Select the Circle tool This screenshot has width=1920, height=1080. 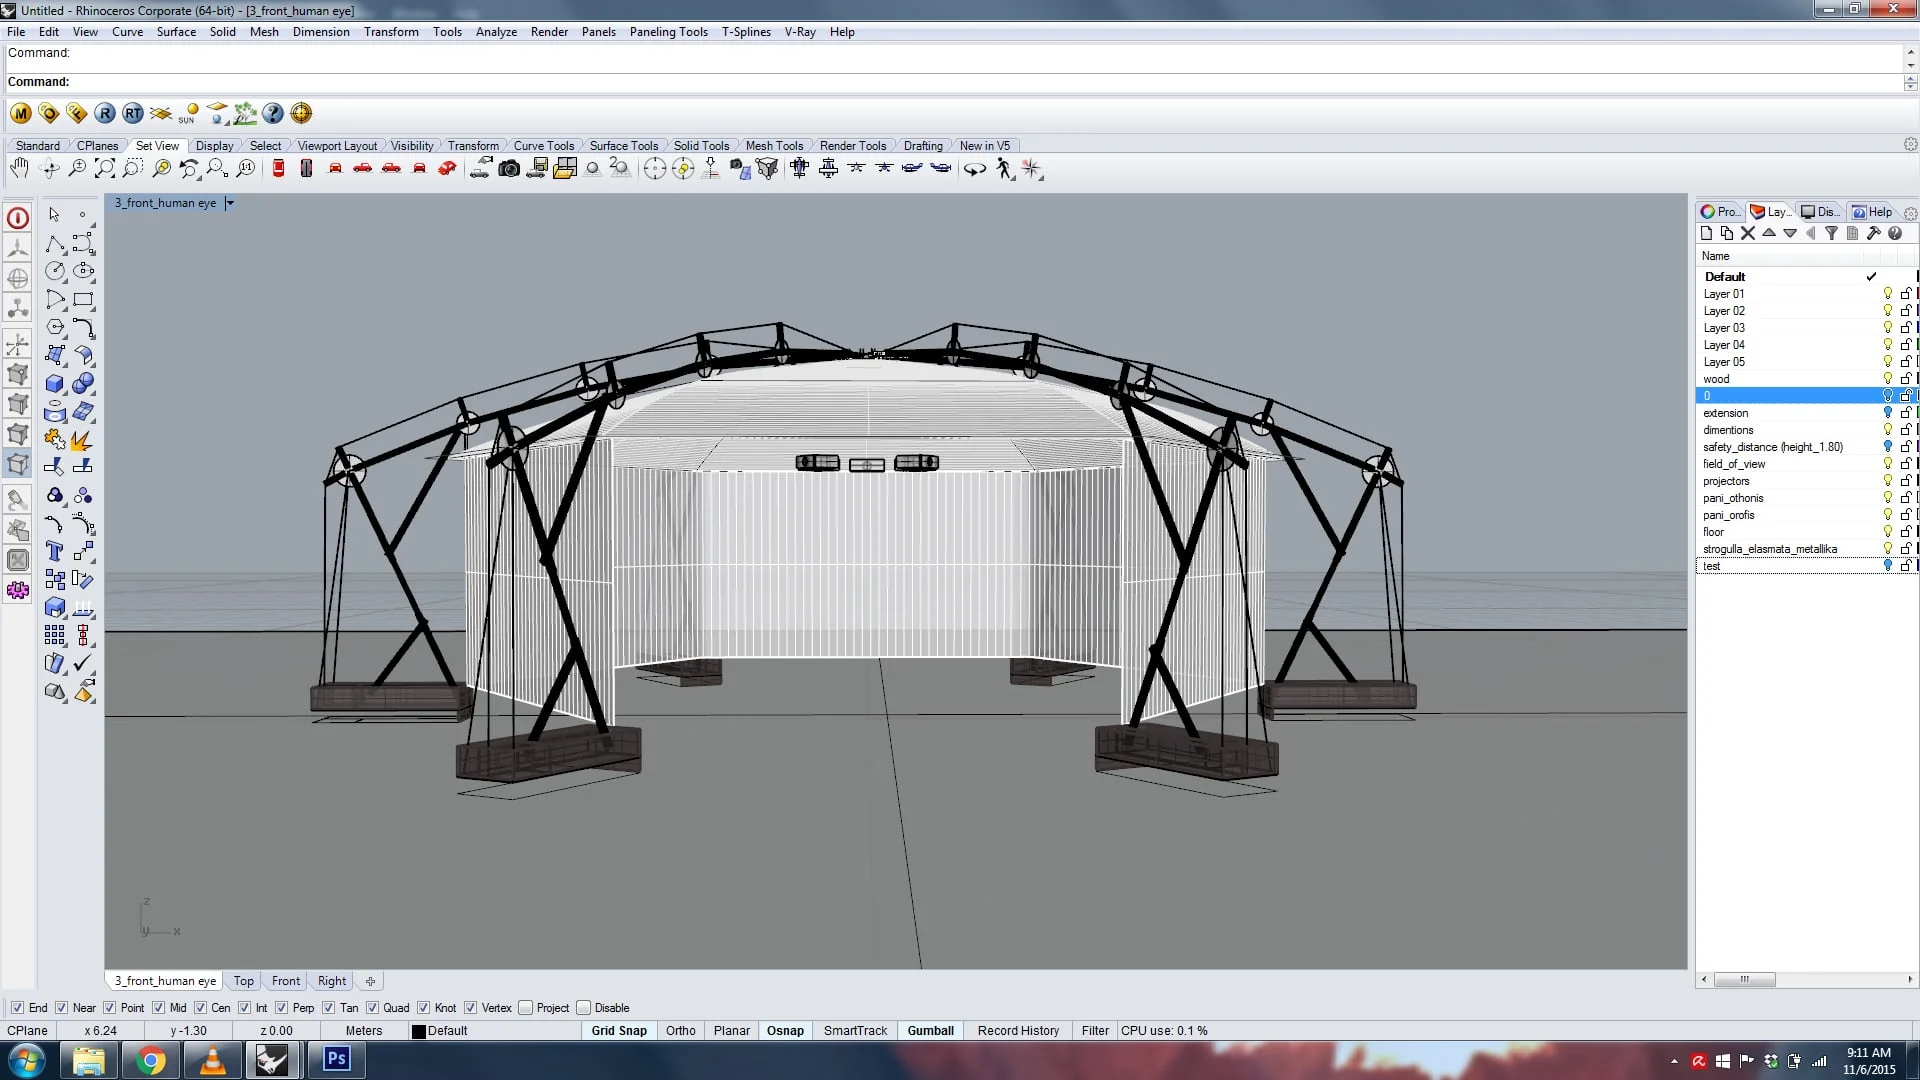55,271
